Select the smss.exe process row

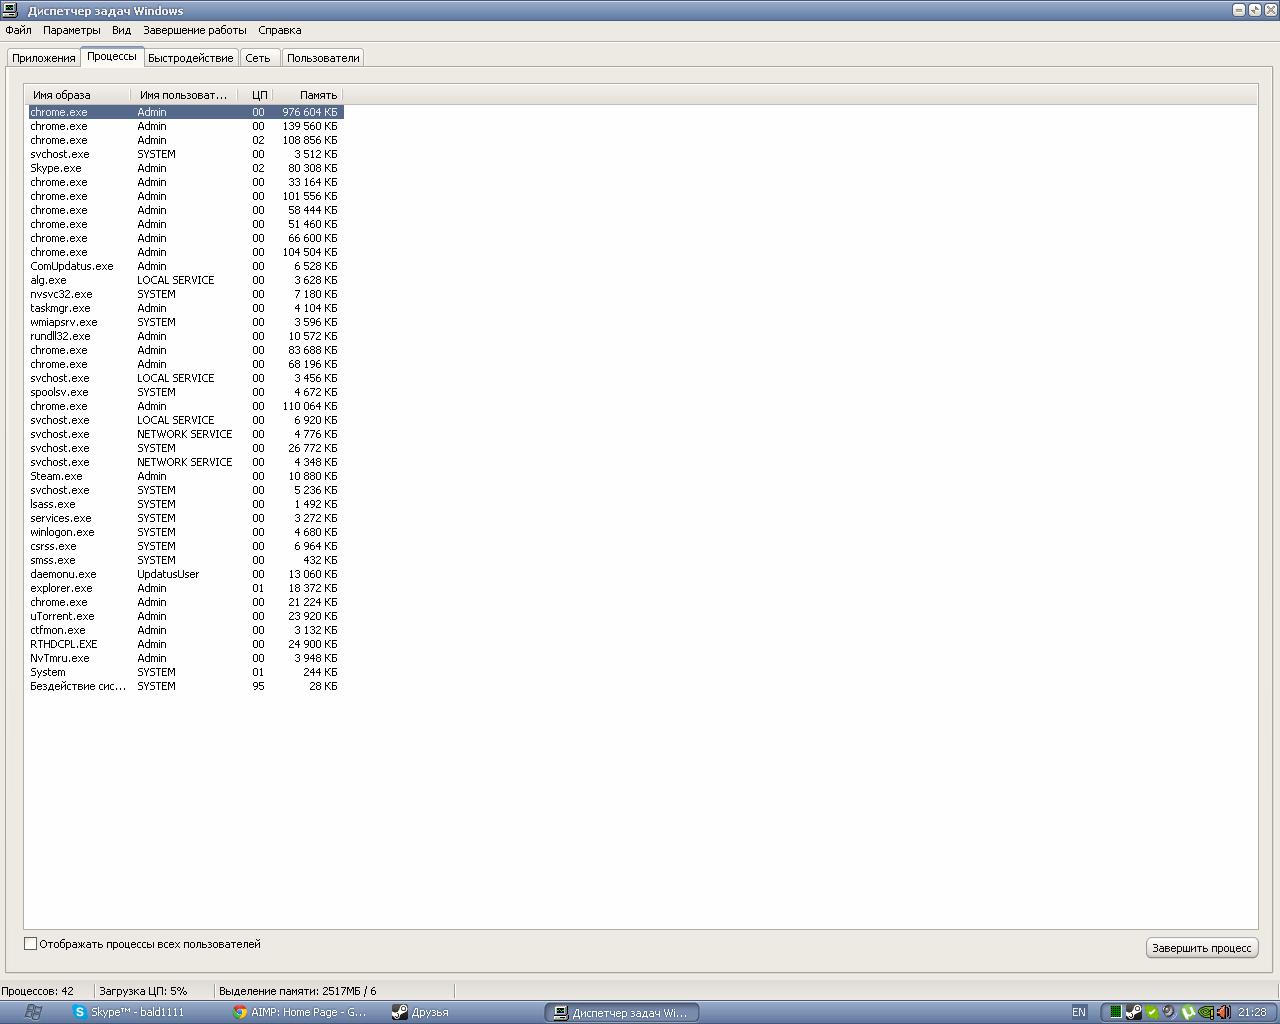click(x=185, y=560)
